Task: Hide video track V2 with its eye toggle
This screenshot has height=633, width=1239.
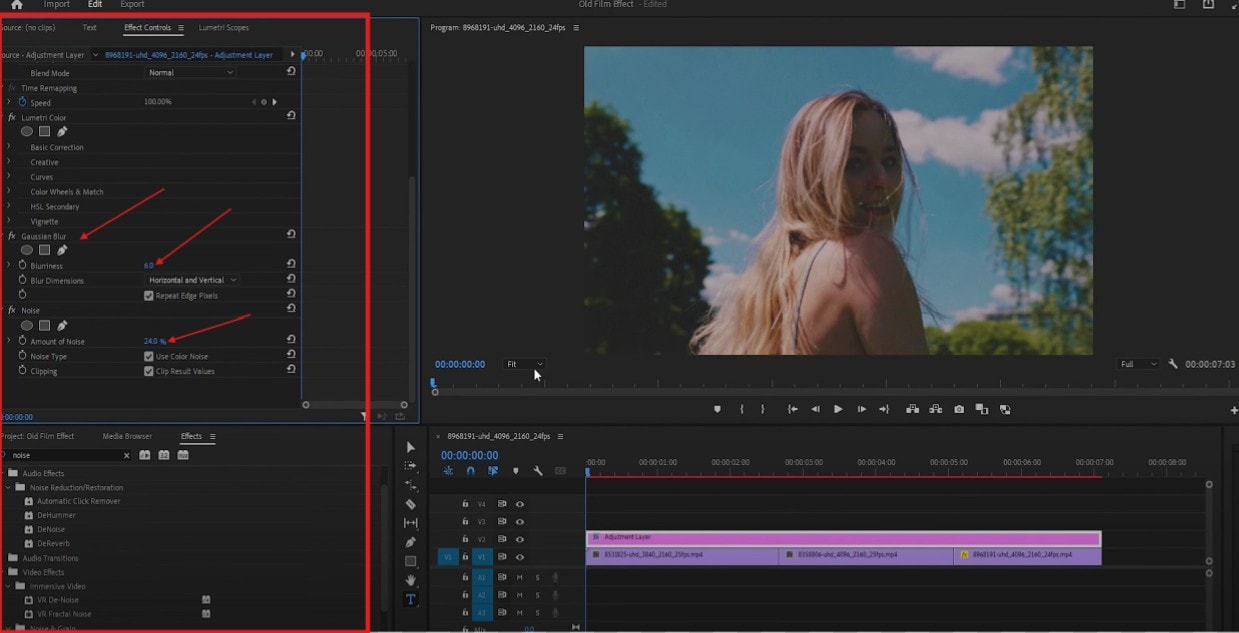Action: 520,540
